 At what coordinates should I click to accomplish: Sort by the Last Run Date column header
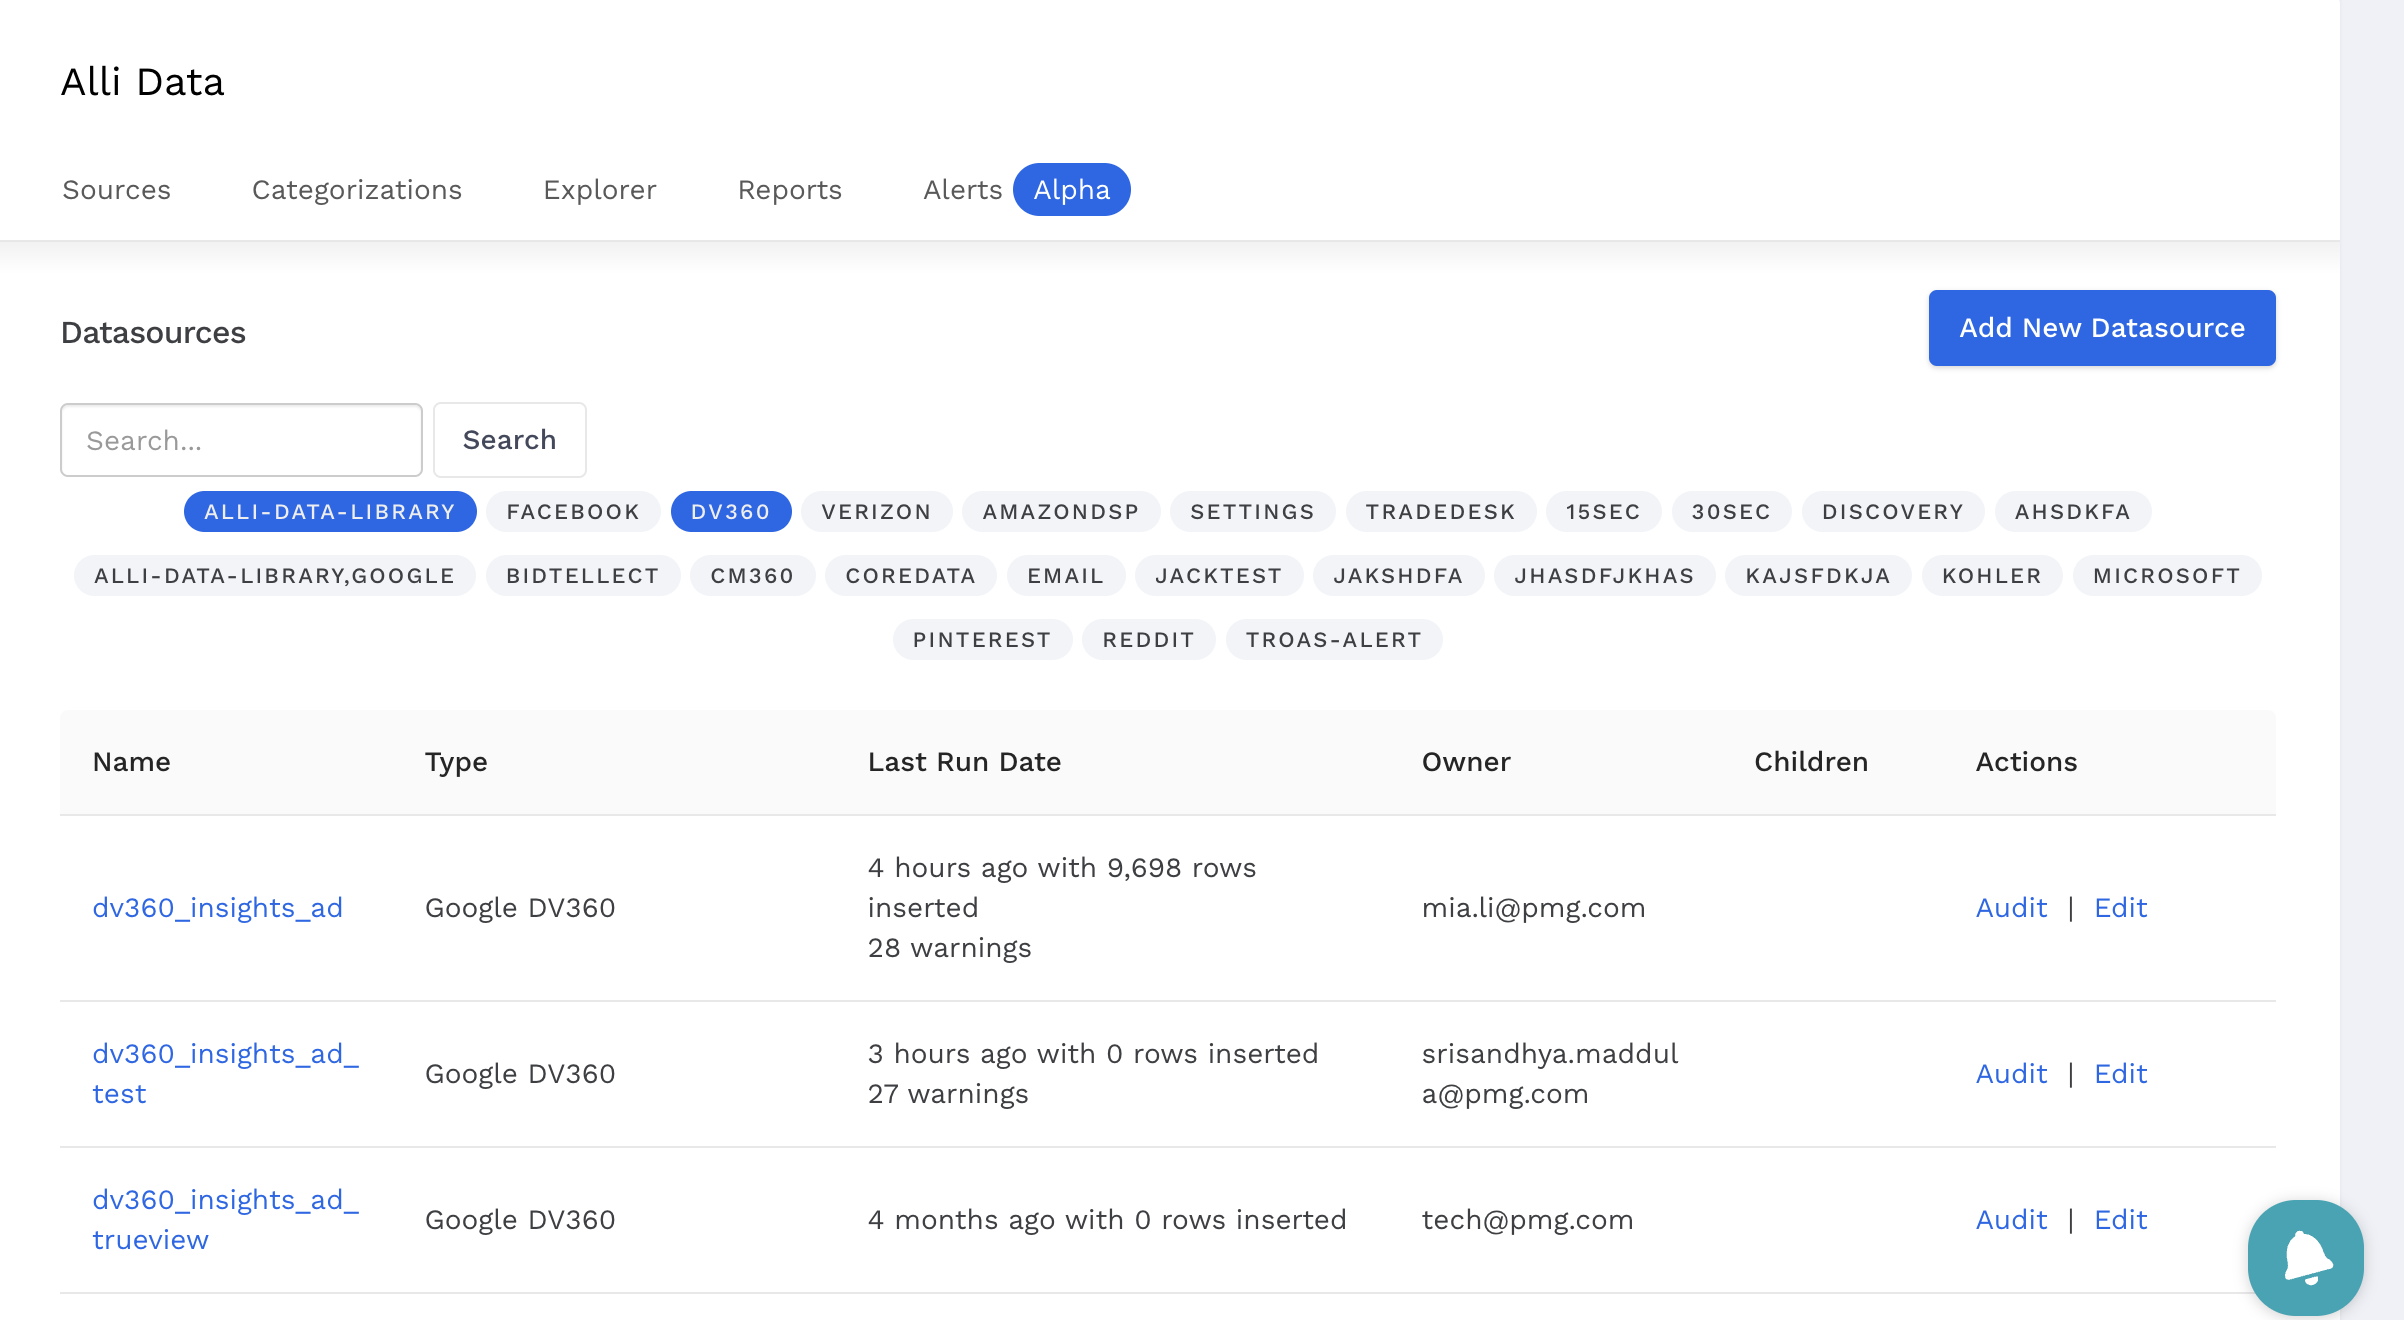(x=964, y=762)
